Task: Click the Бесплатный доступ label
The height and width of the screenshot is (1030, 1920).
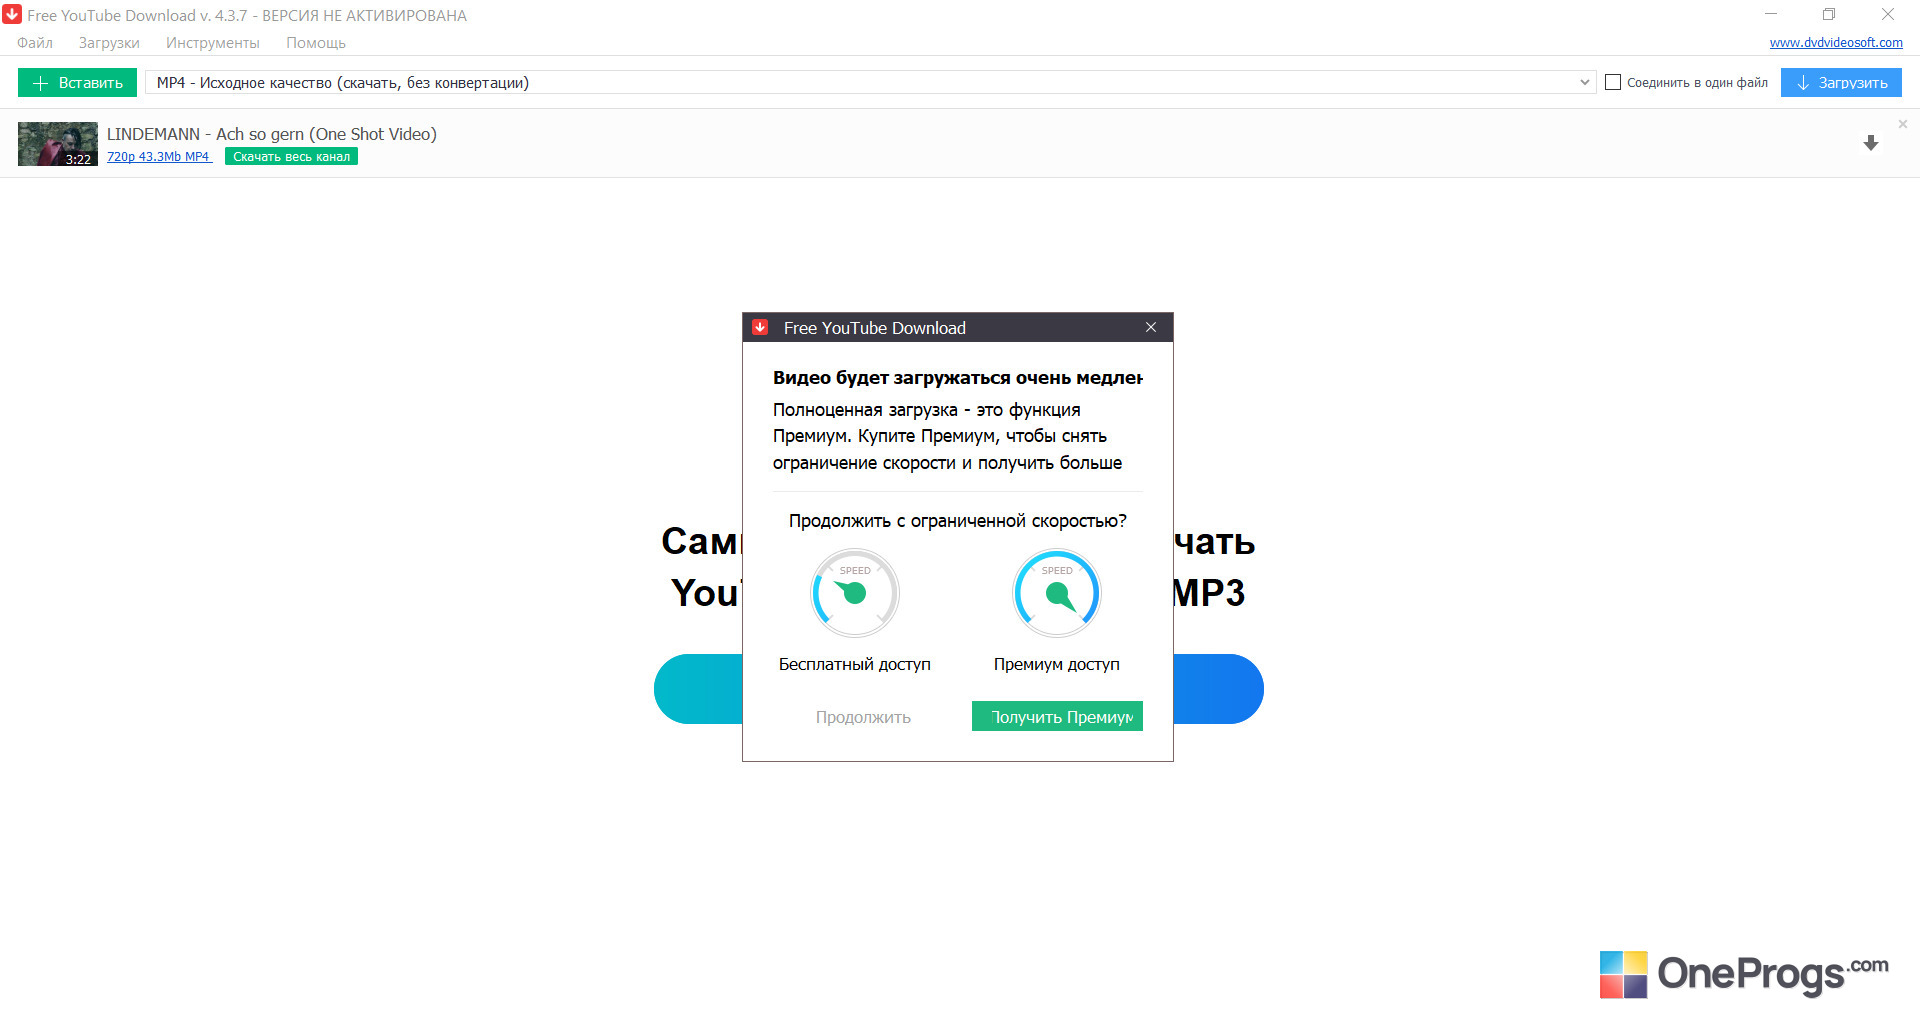Action: click(x=855, y=664)
